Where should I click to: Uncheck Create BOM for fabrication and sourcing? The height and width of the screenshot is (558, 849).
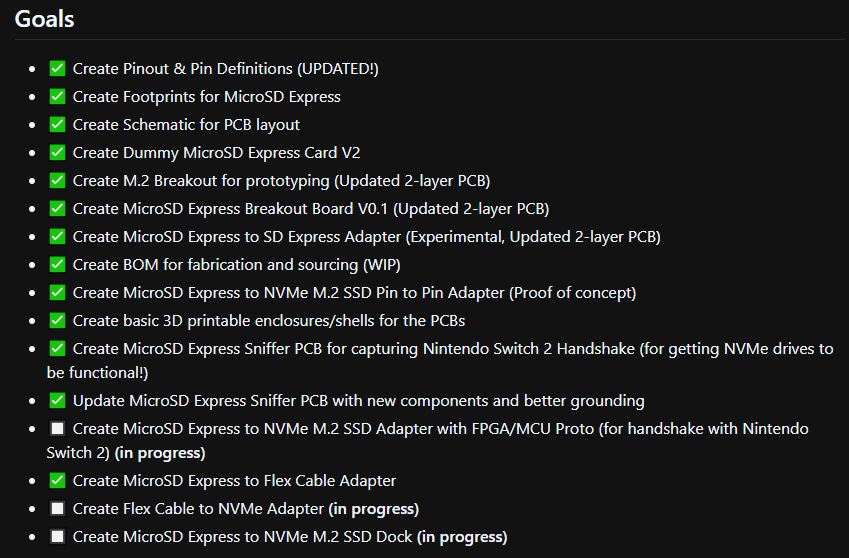[x=57, y=265]
